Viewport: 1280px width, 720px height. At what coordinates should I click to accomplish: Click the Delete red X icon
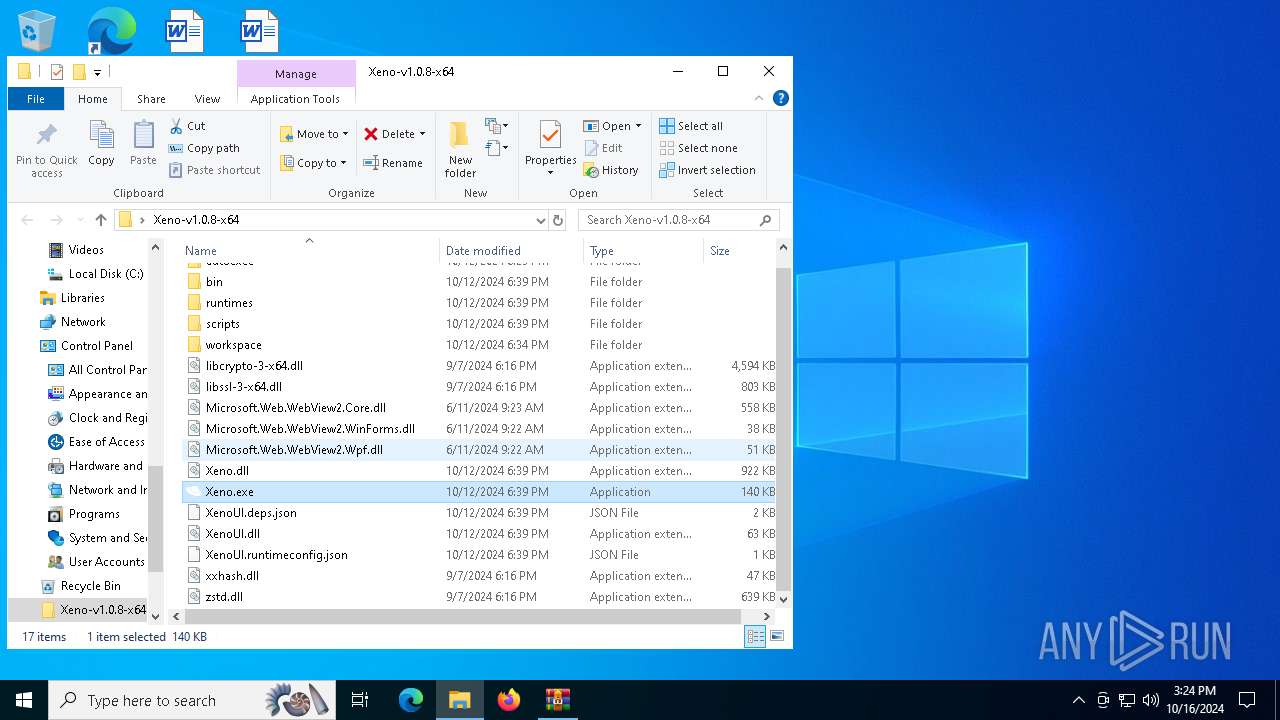click(371, 134)
